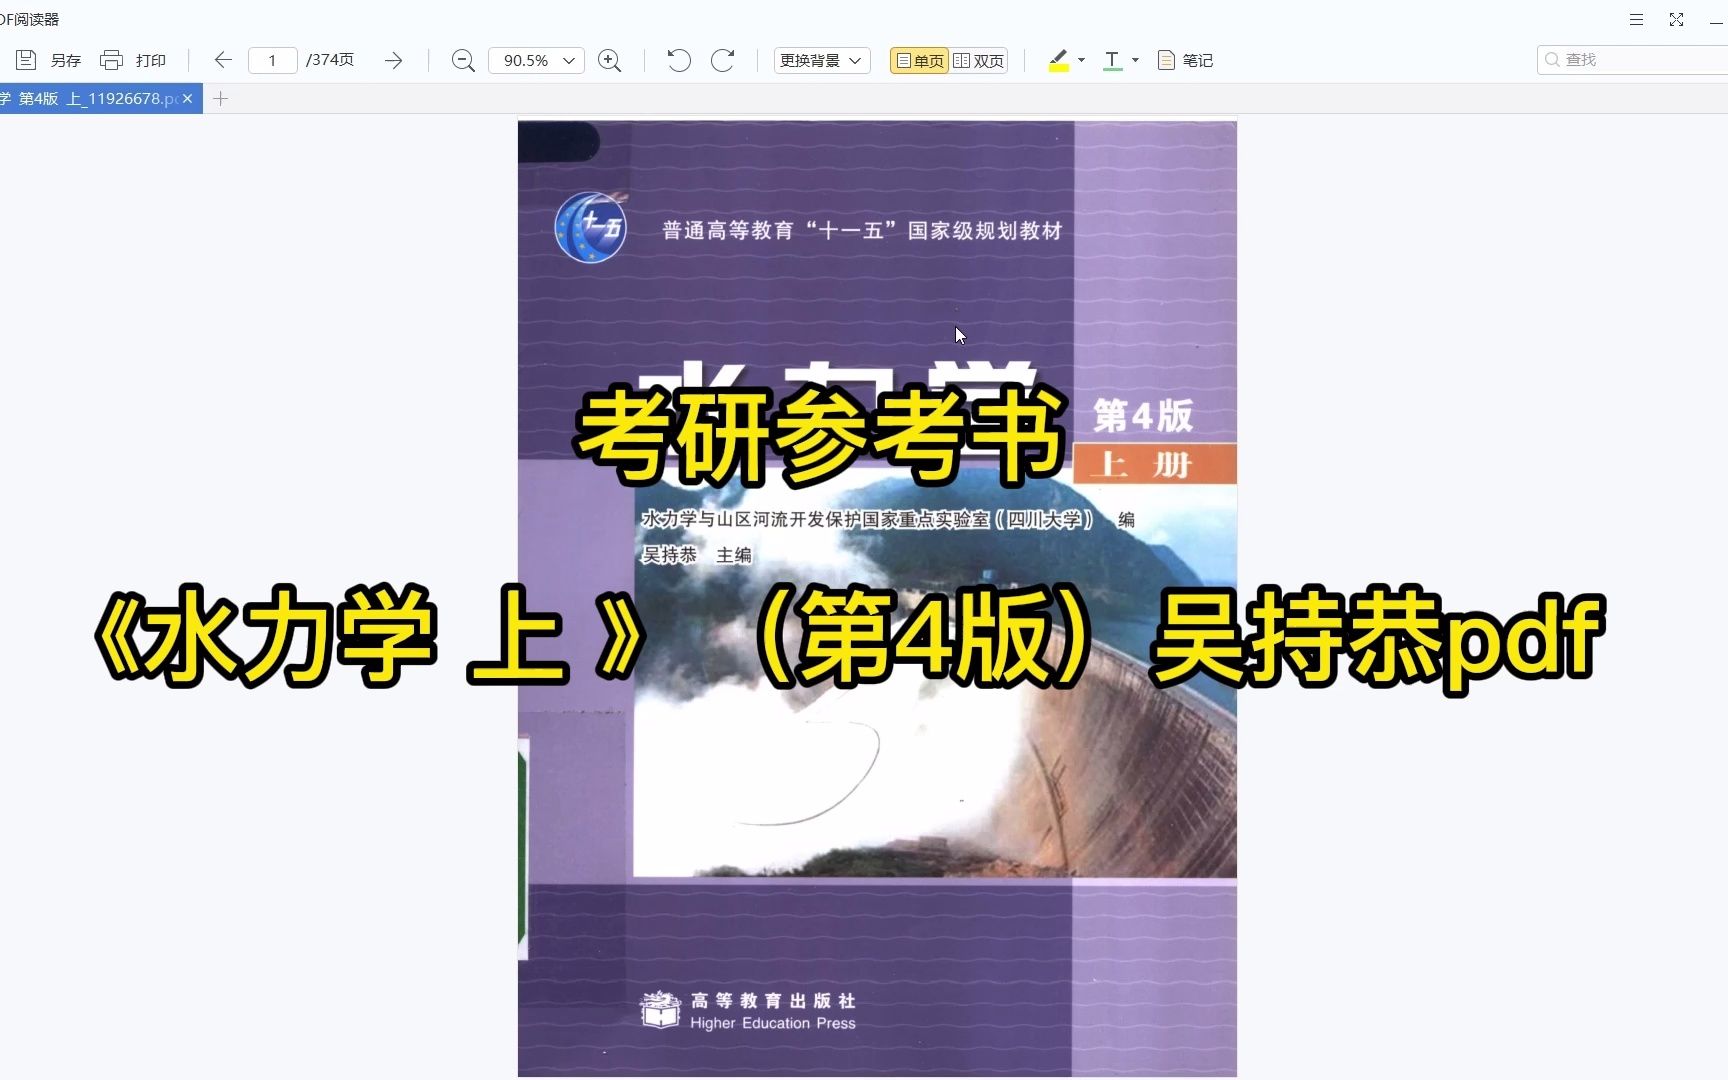Click the book cover page
This screenshot has width=1728, height=1080.
pyautogui.click(x=877, y=598)
